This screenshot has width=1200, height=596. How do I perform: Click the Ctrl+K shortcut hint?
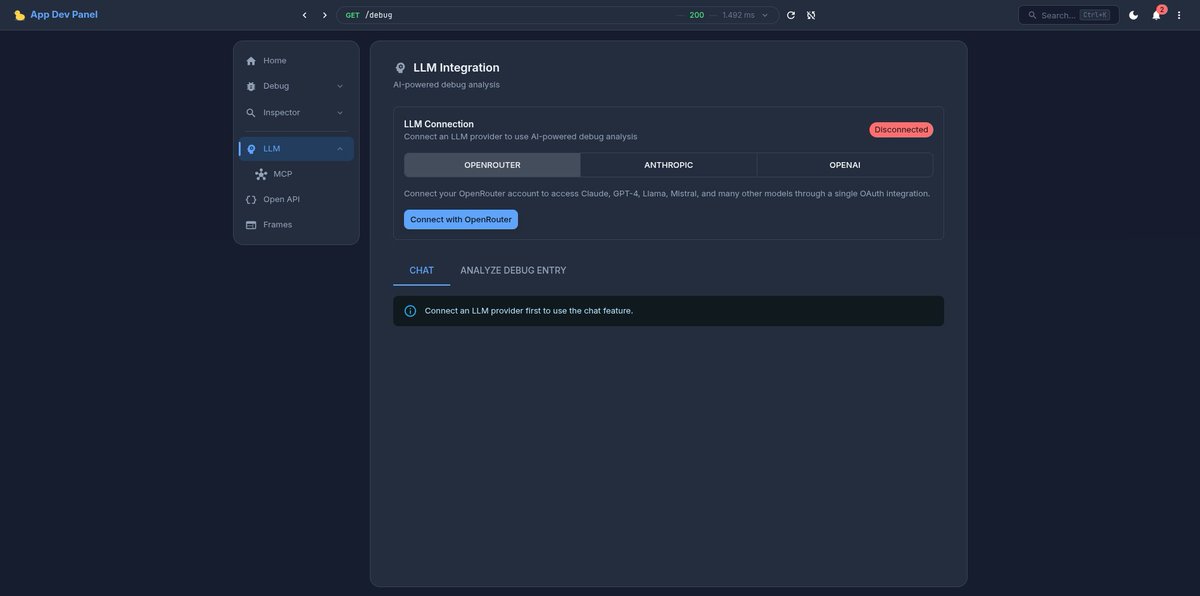click(1095, 15)
